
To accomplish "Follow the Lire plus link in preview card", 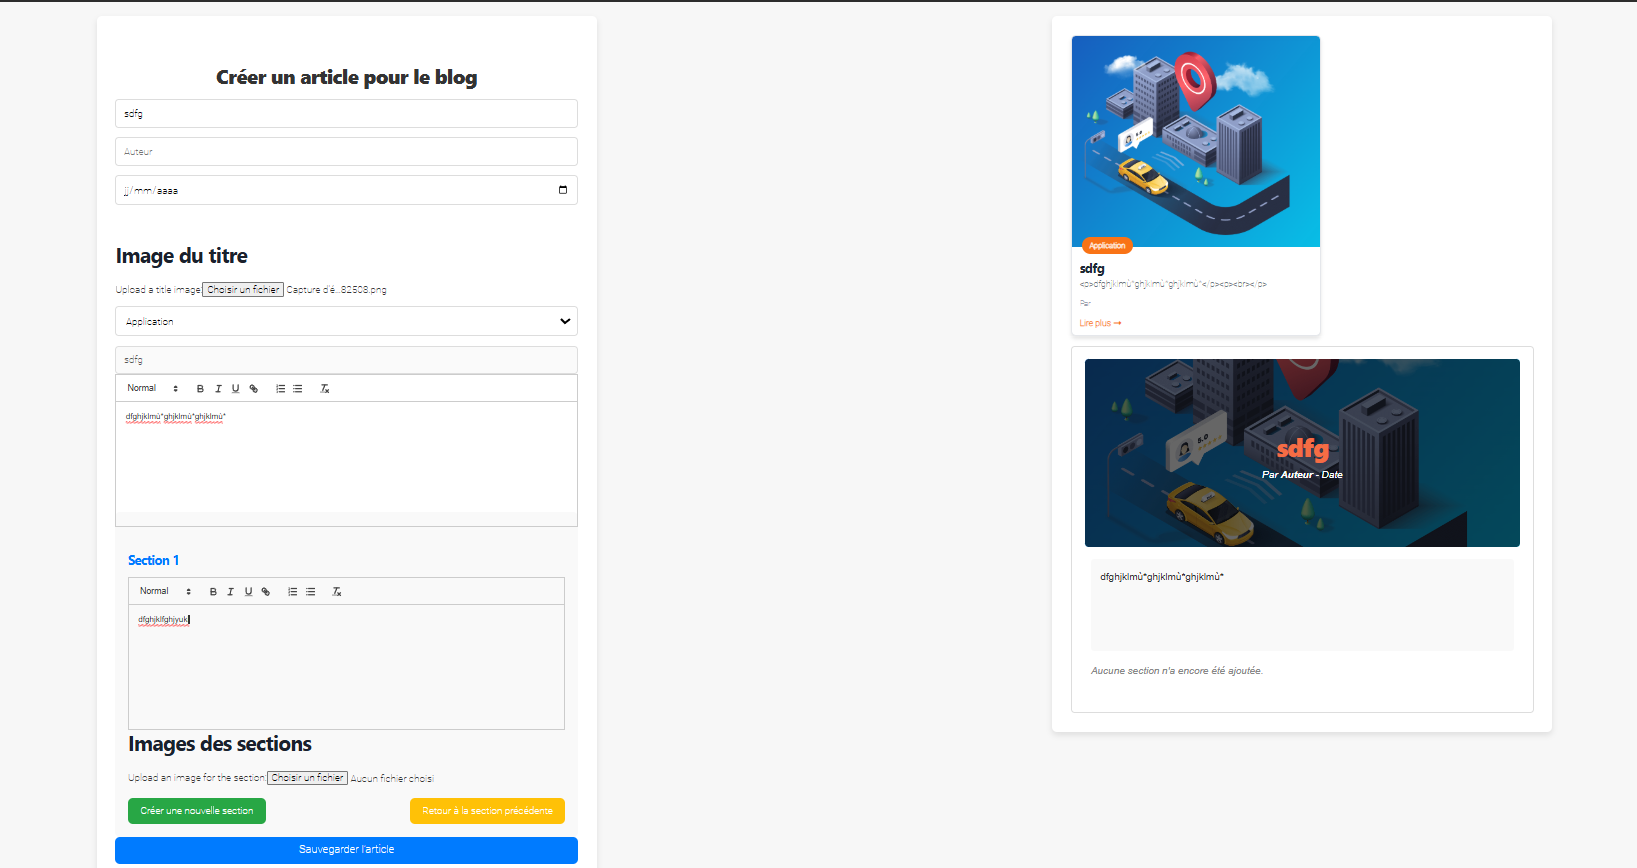I will pos(1100,323).
